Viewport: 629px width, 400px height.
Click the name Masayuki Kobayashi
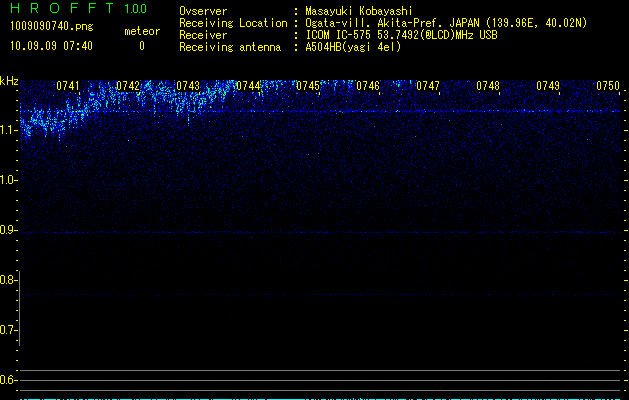(x=359, y=11)
